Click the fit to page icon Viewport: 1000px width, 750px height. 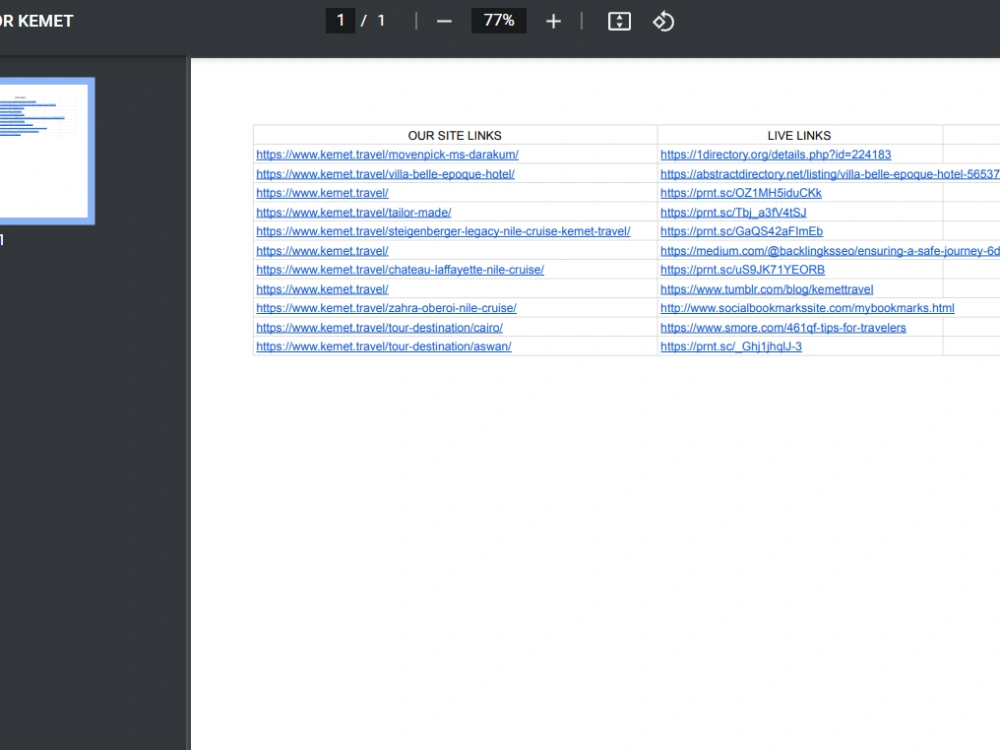[x=619, y=21]
